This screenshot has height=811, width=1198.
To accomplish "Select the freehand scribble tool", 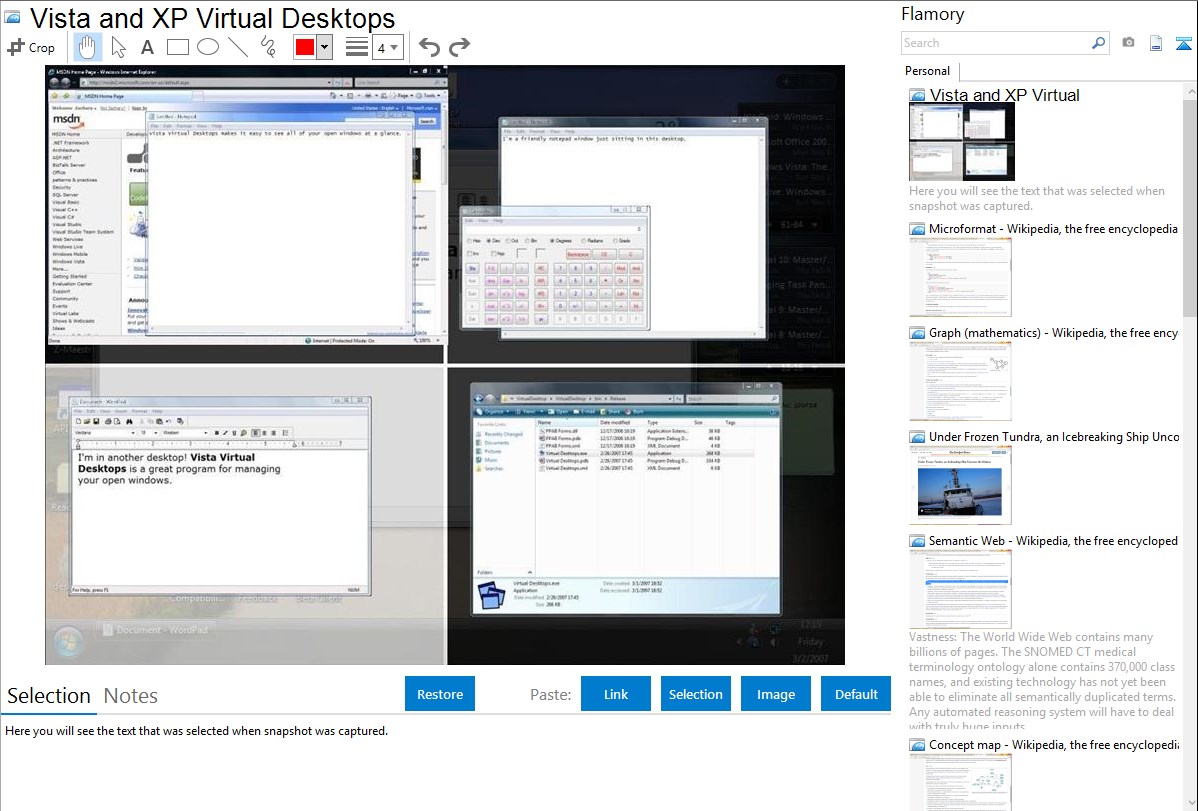I will (267, 47).
